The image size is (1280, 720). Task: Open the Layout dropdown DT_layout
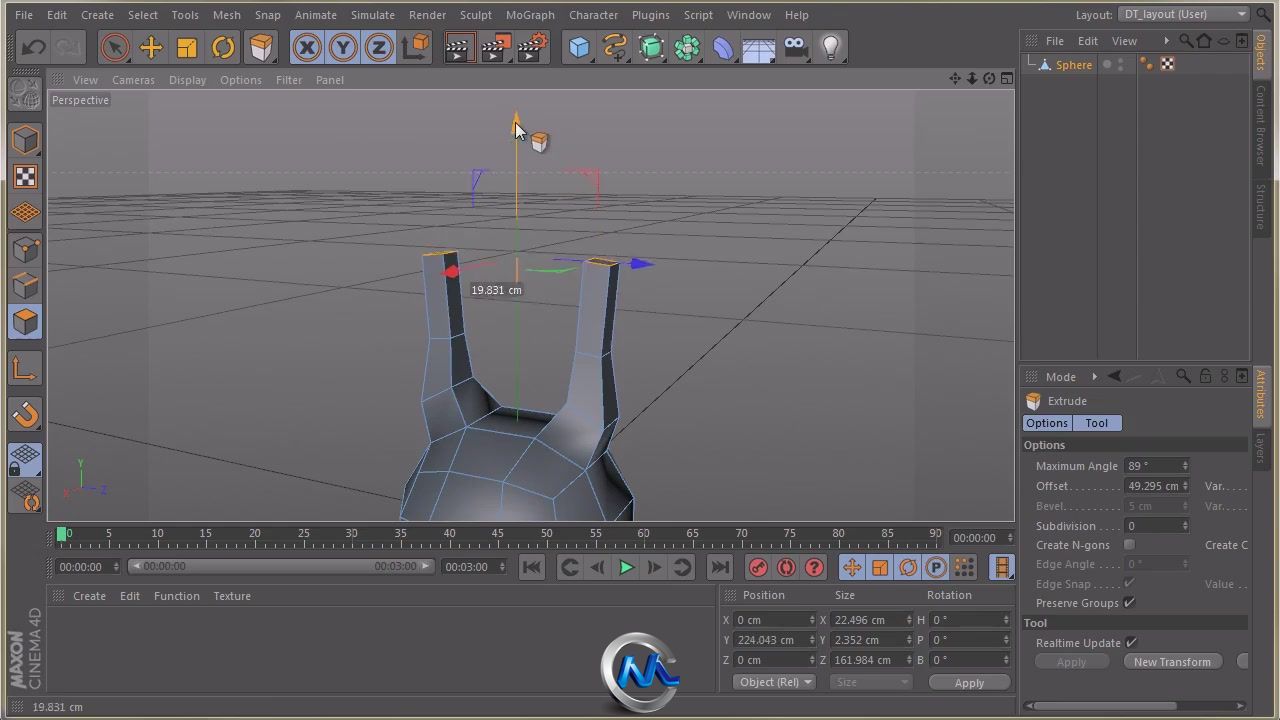point(1184,14)
